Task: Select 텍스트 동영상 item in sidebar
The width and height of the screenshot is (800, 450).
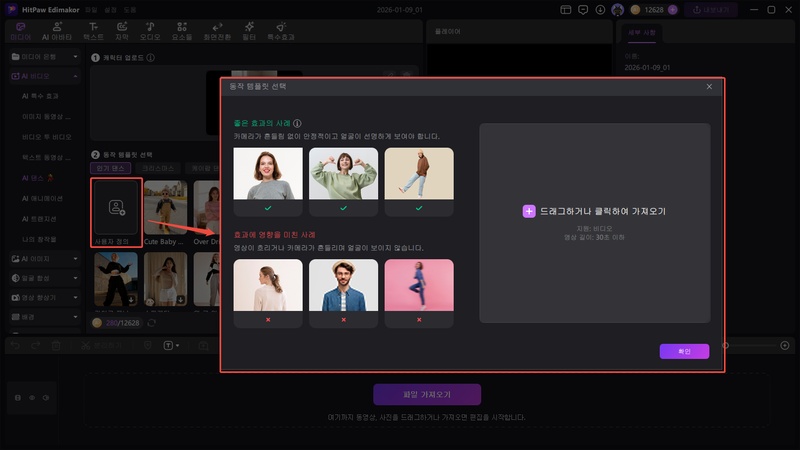Action: (46, 157)
